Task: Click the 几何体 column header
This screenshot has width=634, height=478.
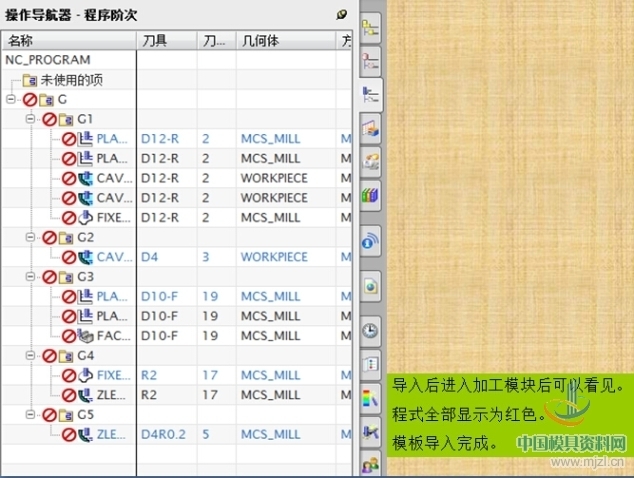Action: pos(283,40)
